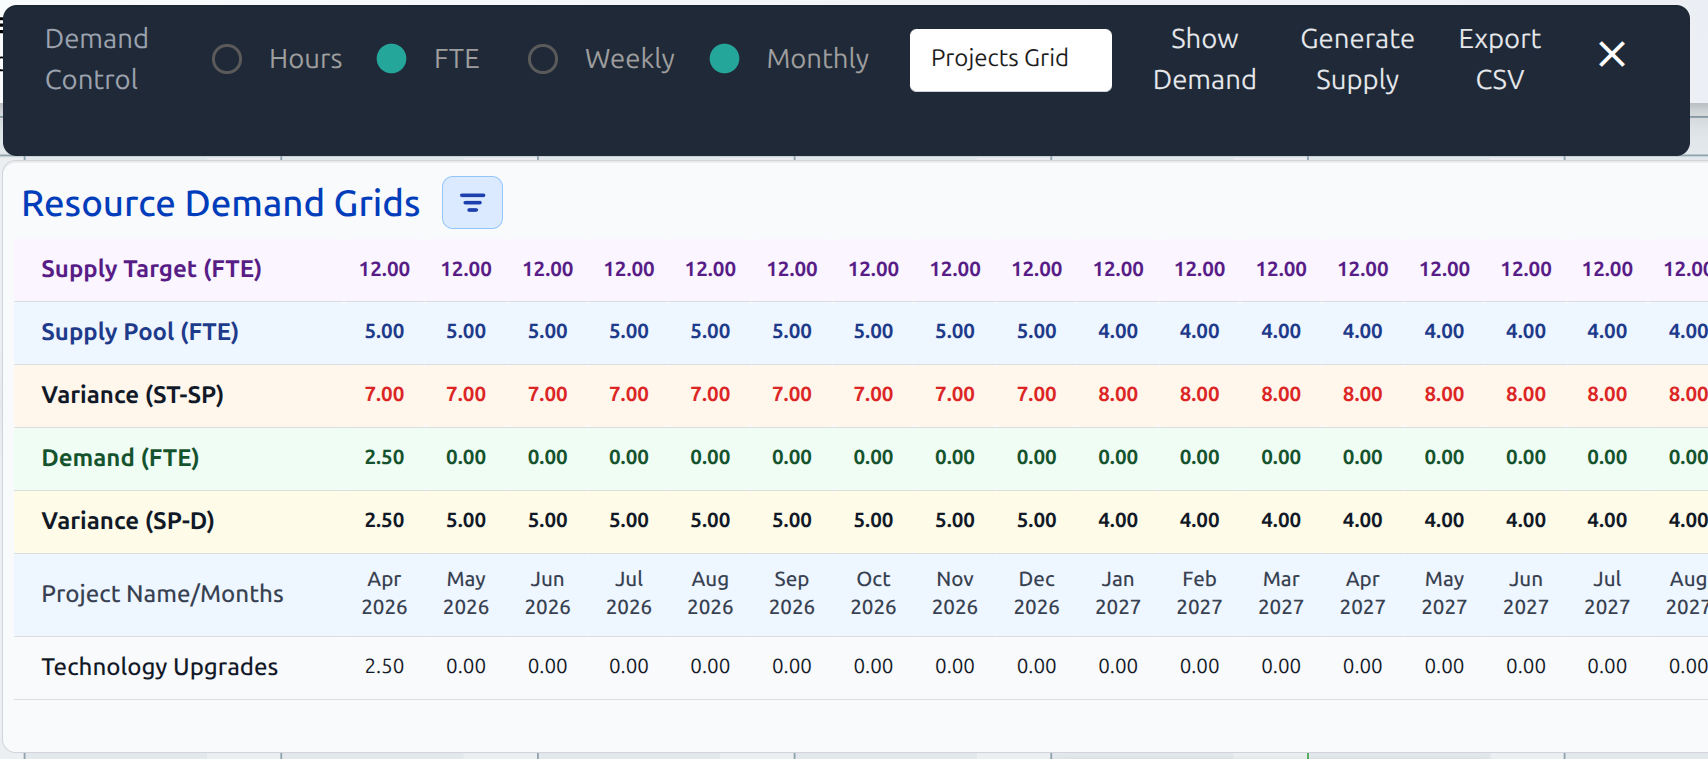Click the Sep 2026 column header
Screen dimensions: 1708x759
point(792,593)
